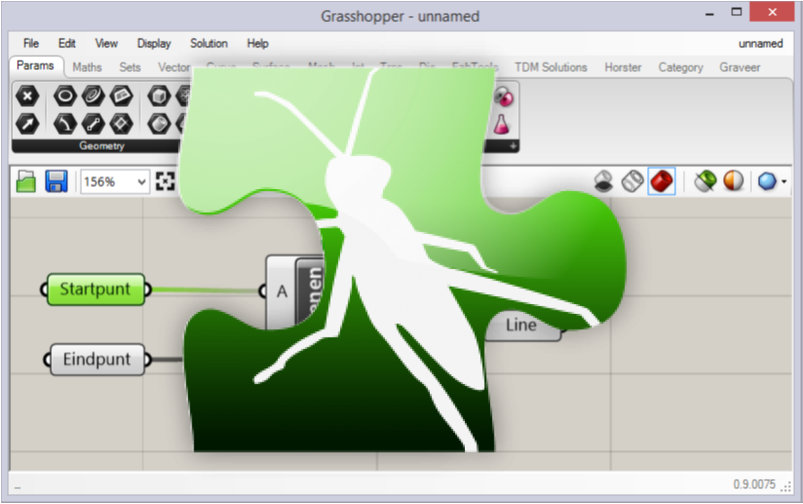Switch to the Vector tab
Screen dimensions: 803x504
(x=174, y=67)
